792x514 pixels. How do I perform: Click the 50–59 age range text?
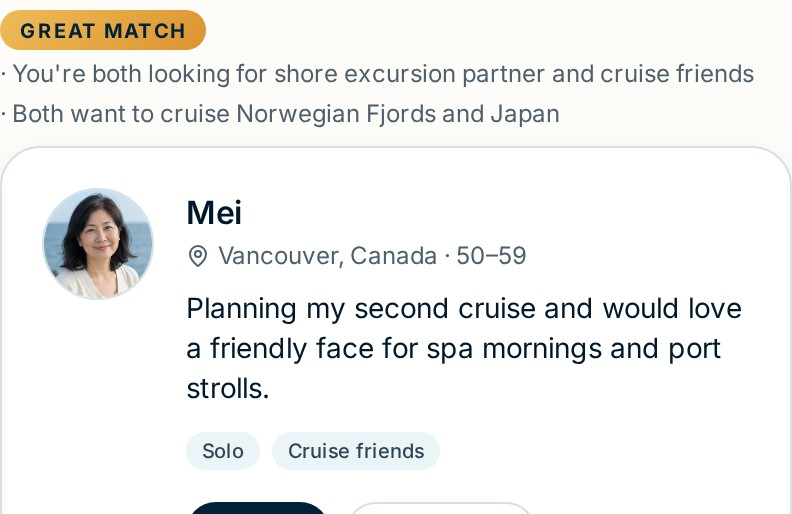click(x=491, y=256)
